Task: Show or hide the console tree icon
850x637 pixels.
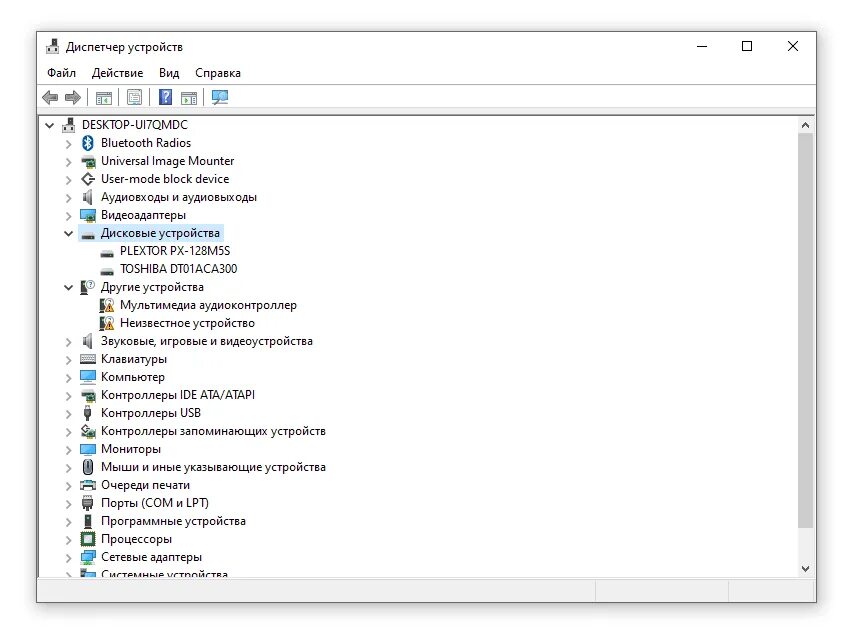Action: click(x=104, y=98)
